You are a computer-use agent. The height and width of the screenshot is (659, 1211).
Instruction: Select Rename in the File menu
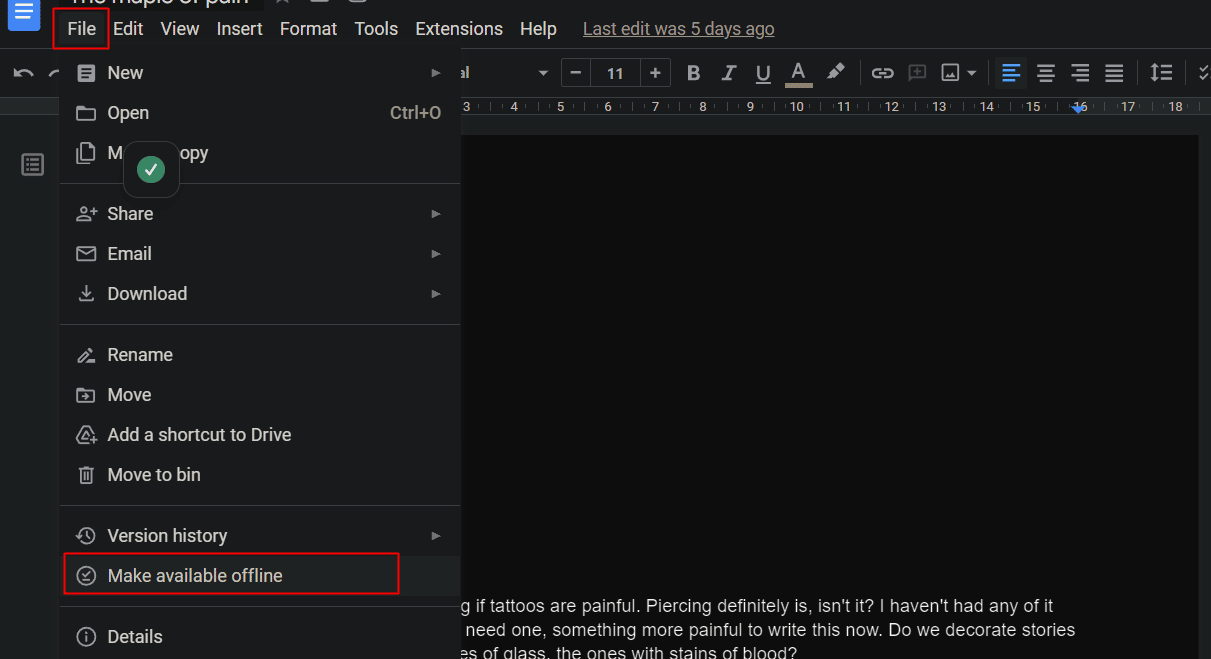coord(260,355)
